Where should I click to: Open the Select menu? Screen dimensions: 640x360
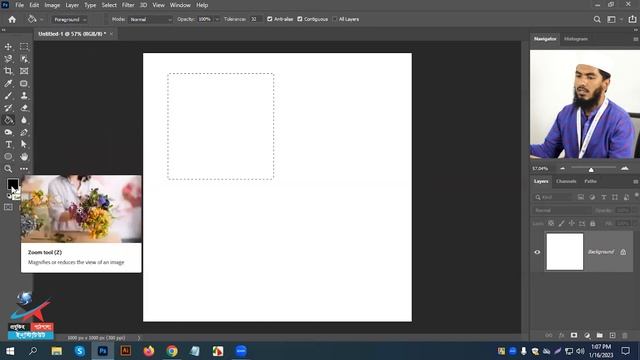(x=109, y=5)
